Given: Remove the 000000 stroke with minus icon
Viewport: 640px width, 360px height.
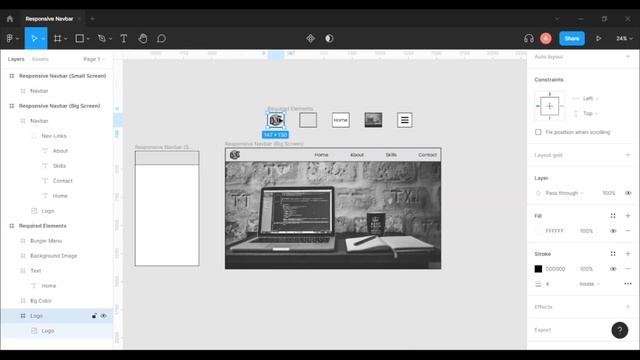Looking at the screenshot, I should coord(628,269).
